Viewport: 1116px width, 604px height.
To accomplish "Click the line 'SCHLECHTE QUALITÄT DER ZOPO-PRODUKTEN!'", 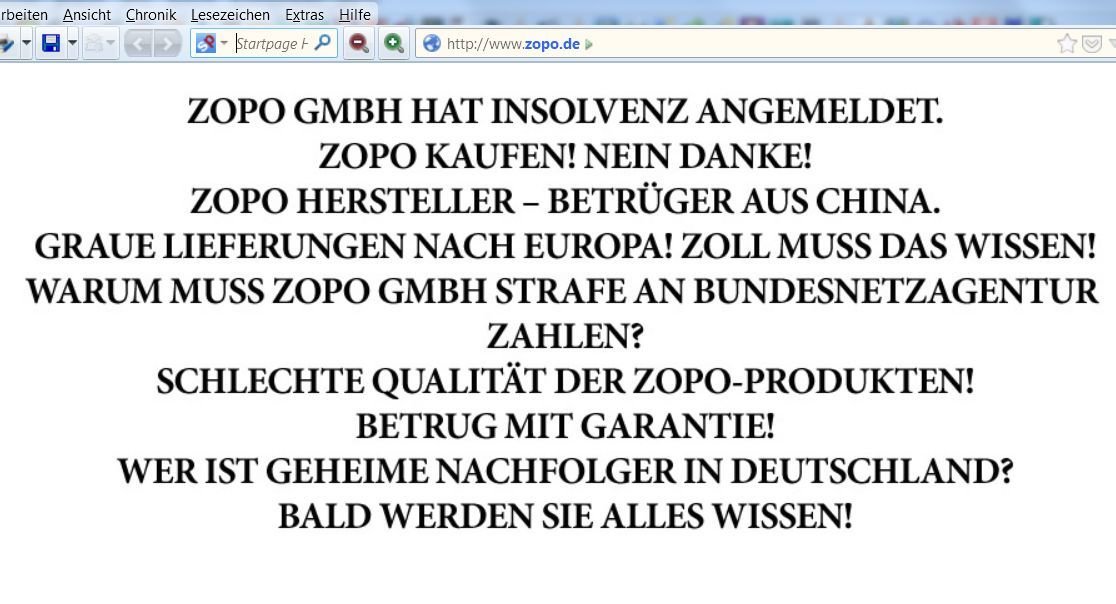I will tap(565, 382).
